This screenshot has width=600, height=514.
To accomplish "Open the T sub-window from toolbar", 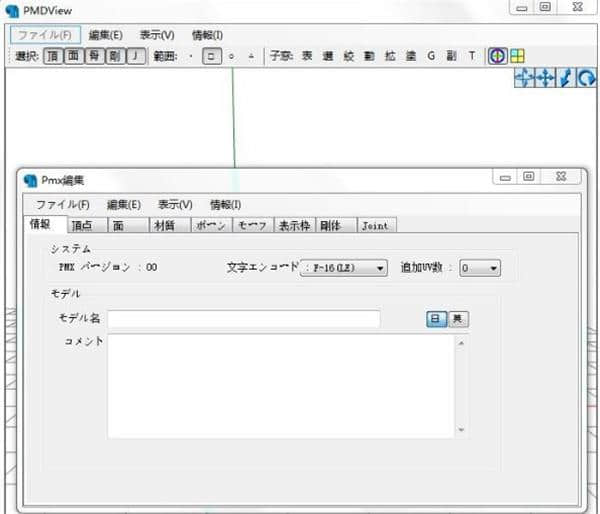I will tap(471, 56).
